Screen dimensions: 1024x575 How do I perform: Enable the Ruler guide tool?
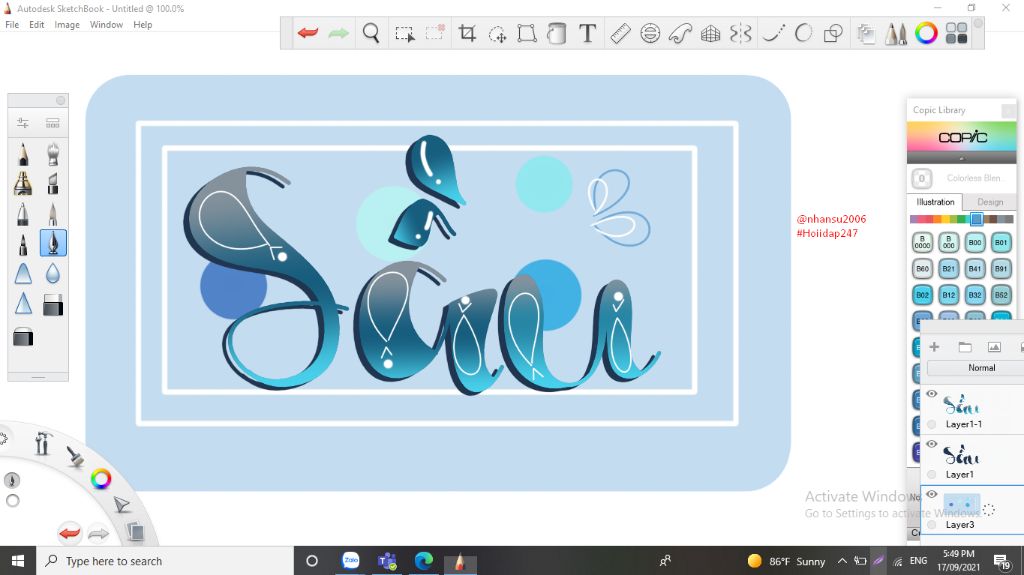click(x=620, y=33)
